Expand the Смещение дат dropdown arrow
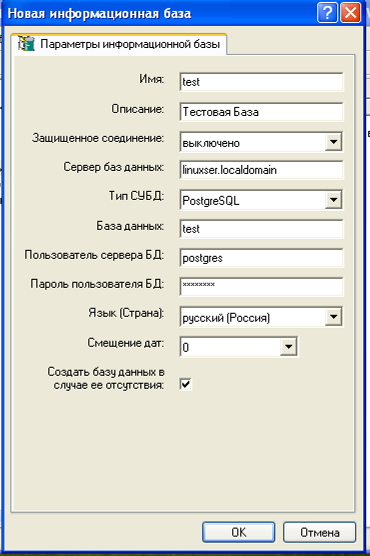Image resolution: width=370 pixels, height=556 pixels. [x=288, y=346]
